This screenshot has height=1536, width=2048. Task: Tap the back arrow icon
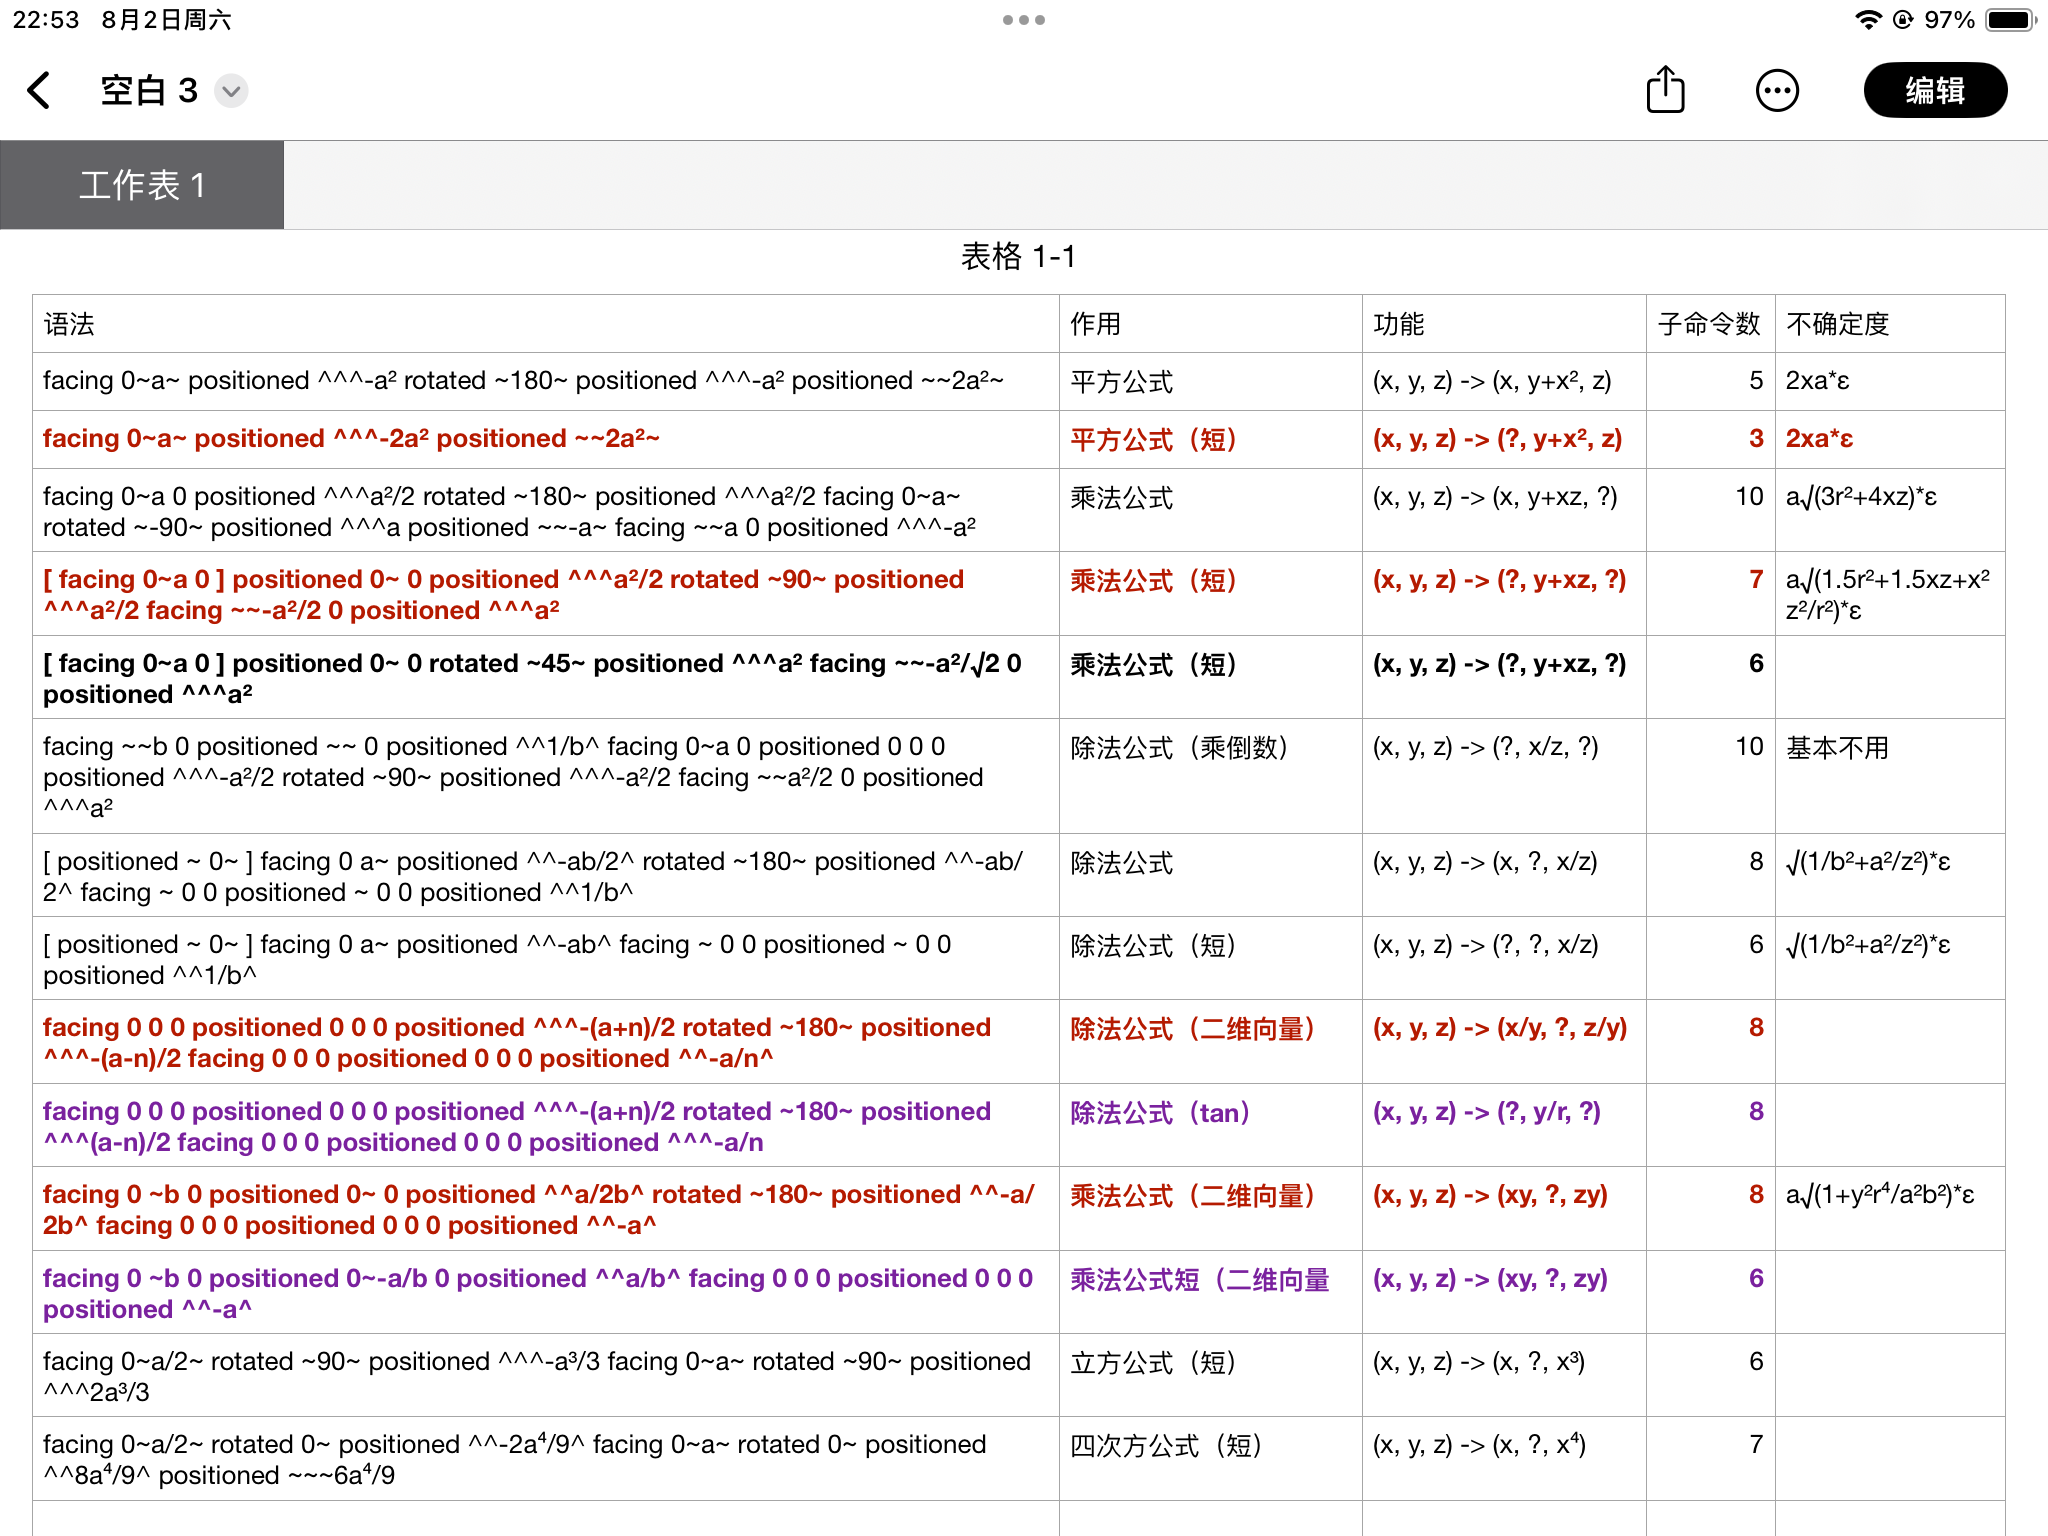coord(40,91)
